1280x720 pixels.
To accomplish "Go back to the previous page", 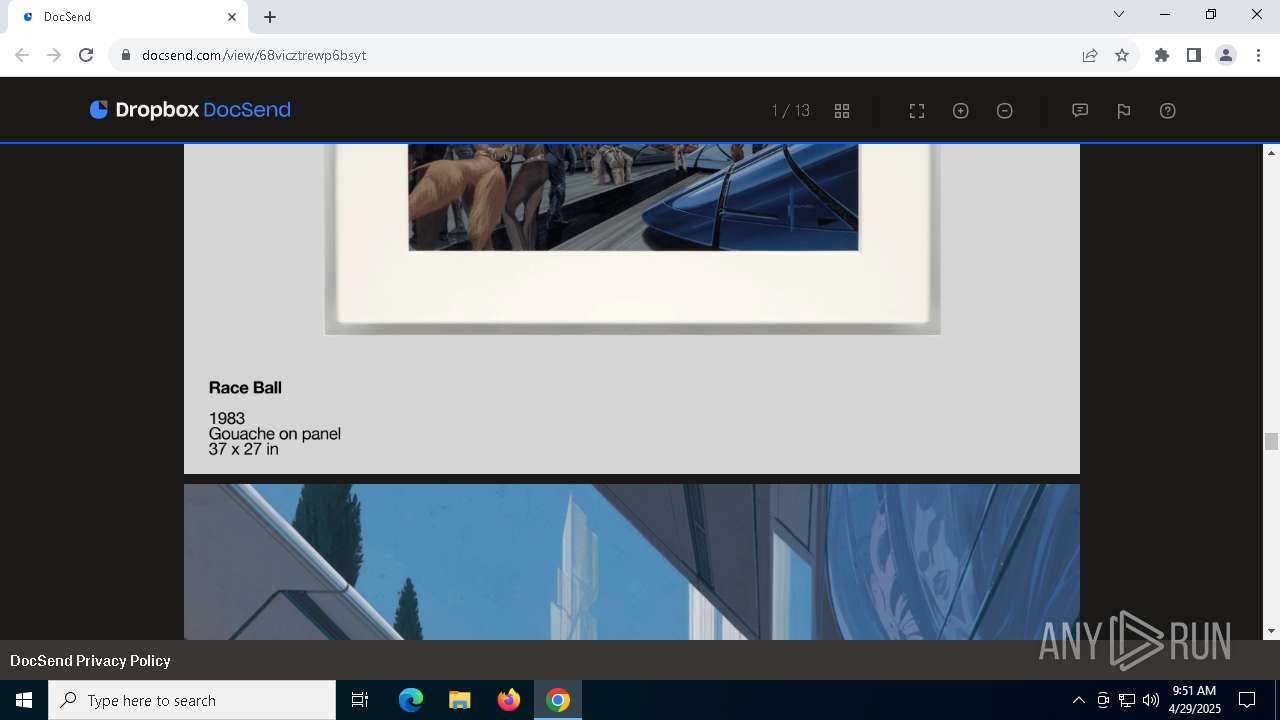I will pyautogui.click(x=22, y=55).
